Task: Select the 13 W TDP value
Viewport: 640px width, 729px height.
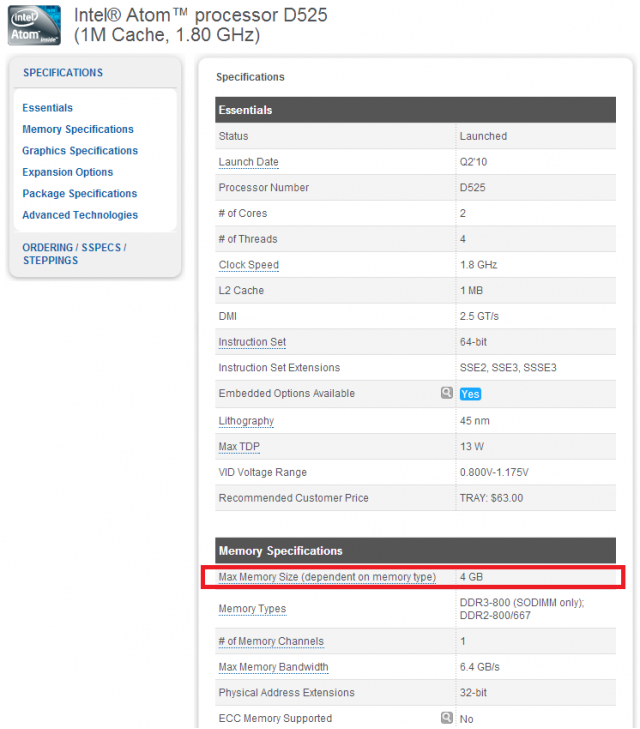Action: tap(472, 446)
